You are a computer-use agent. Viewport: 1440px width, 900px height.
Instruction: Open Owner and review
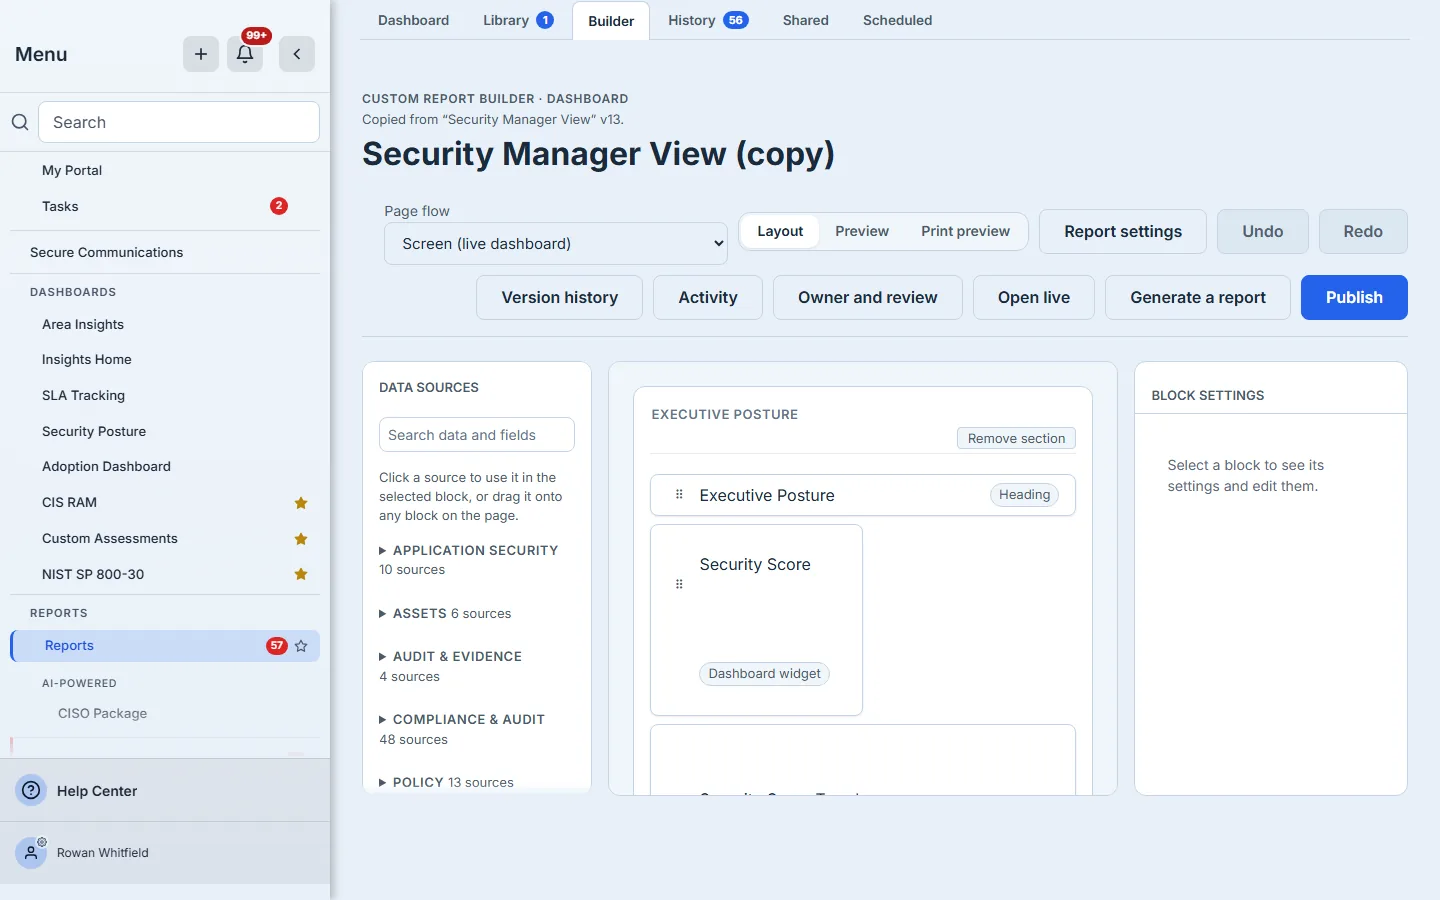coord(868,297)
